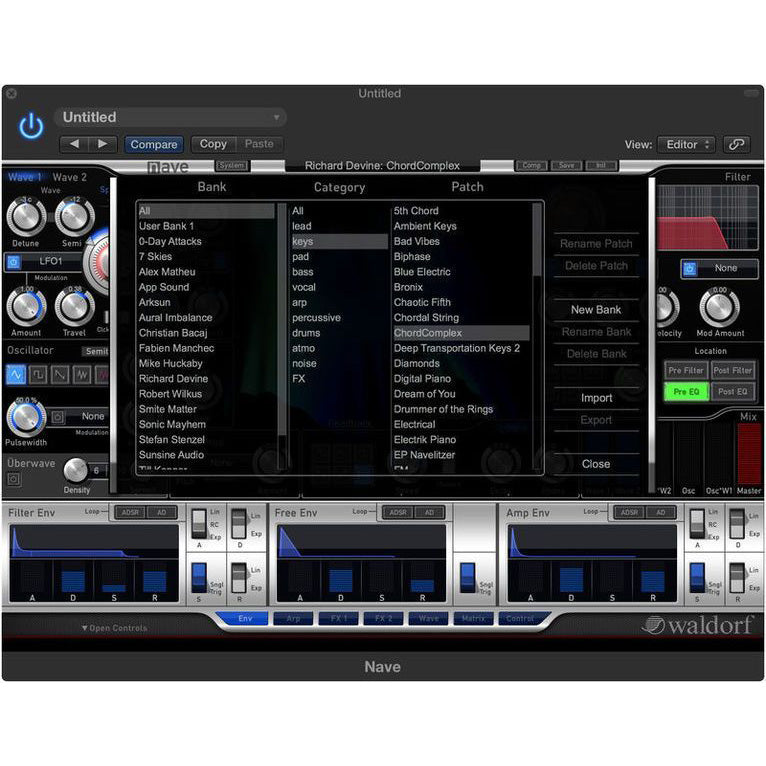Toggle the plugin power button

32,126
